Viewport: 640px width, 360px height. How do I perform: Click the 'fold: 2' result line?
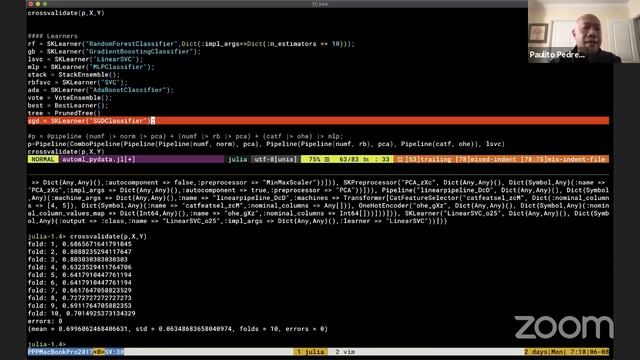[x=80, y=252]
